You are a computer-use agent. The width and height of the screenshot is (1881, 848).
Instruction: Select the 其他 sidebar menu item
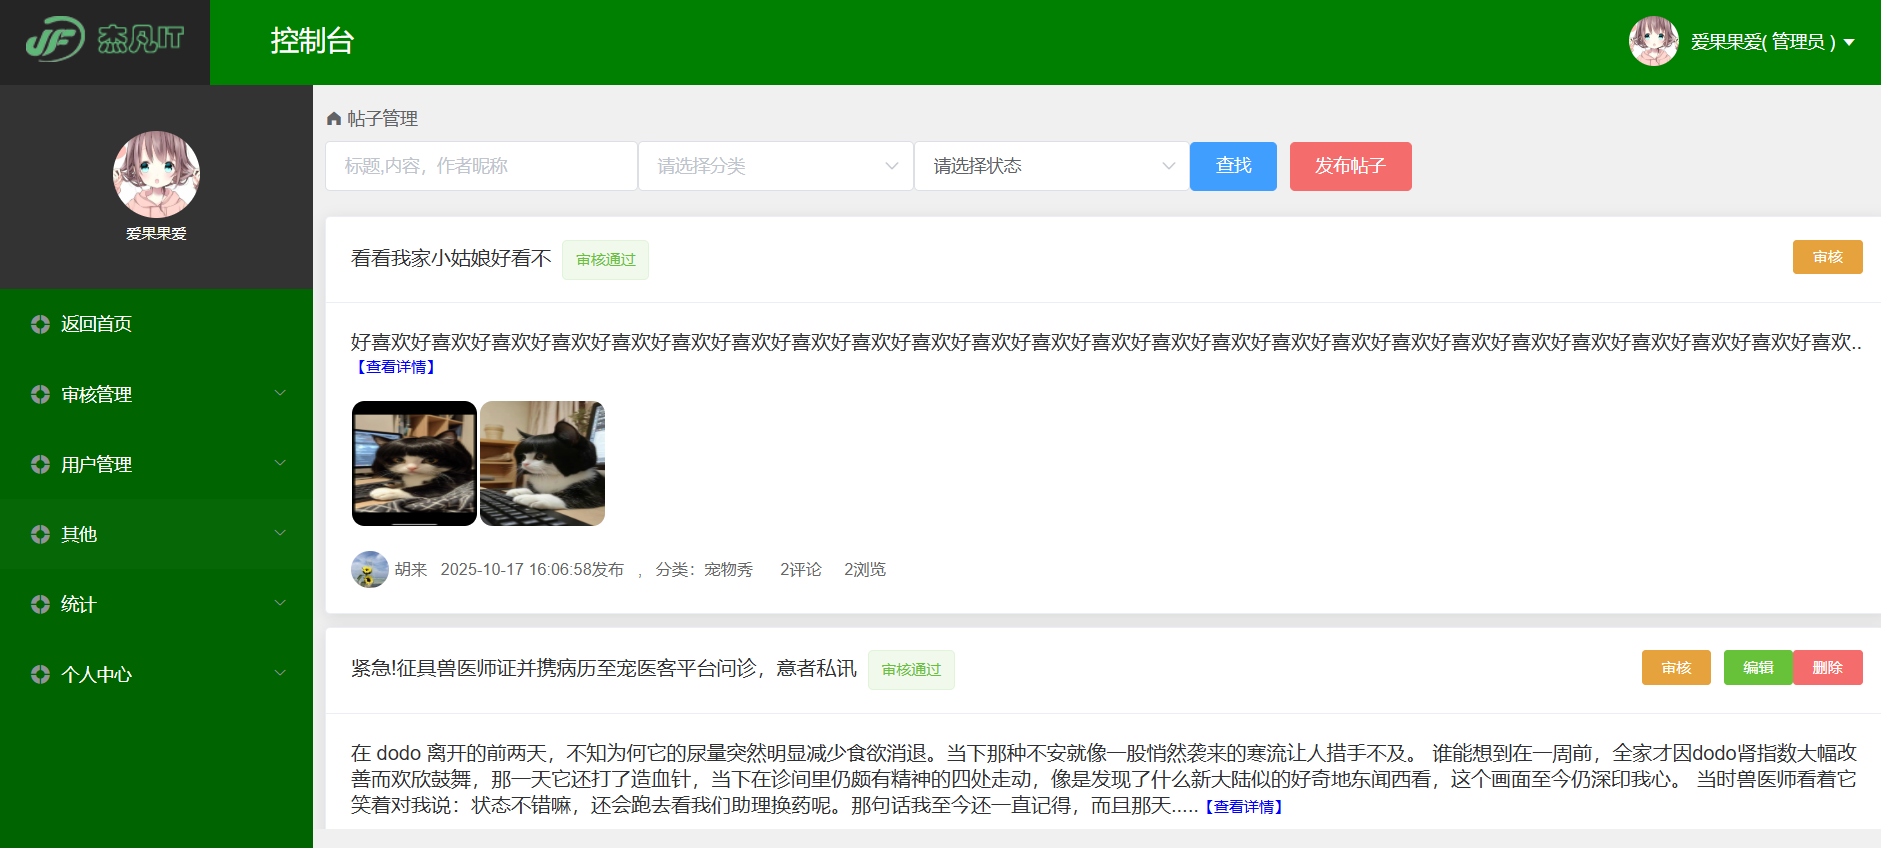point(156,534)
